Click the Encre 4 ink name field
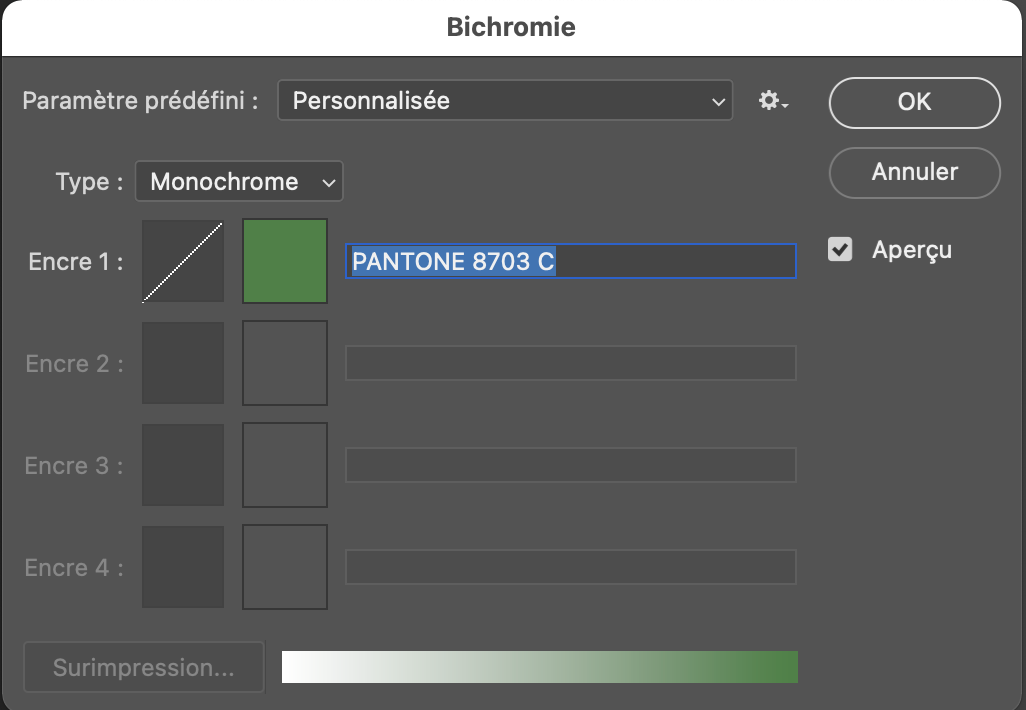The height and width of the screenshot is (710, 1026). 571,567
